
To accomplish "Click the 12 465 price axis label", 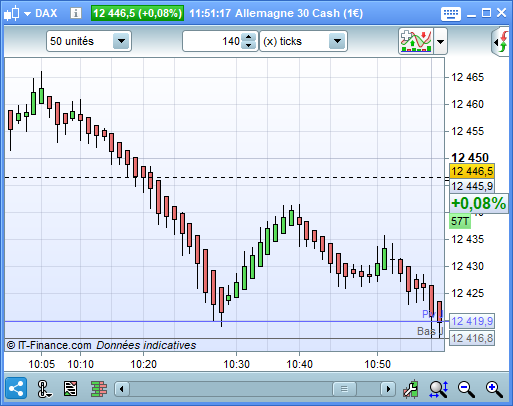I will tap(467, 77).
